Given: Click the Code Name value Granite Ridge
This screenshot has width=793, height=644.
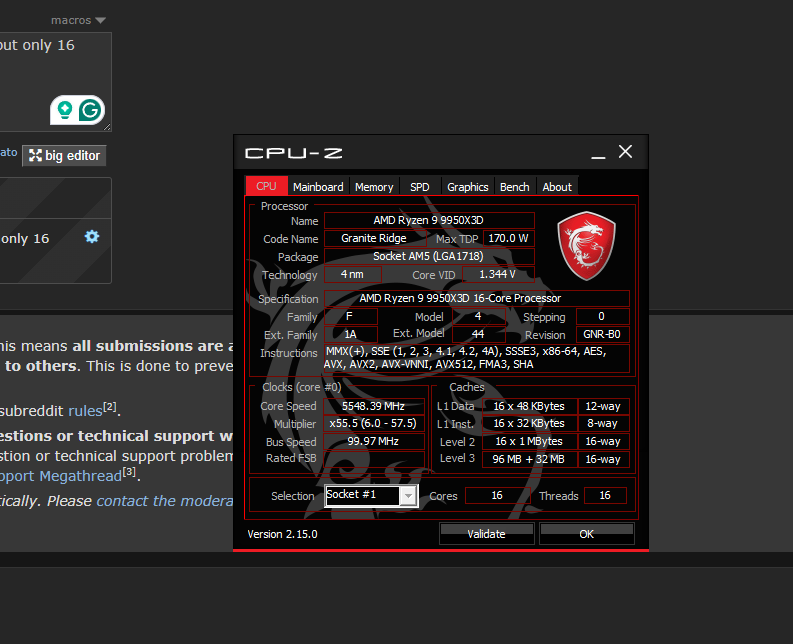Looking at the screenshot, I should (x=374, y=238).
